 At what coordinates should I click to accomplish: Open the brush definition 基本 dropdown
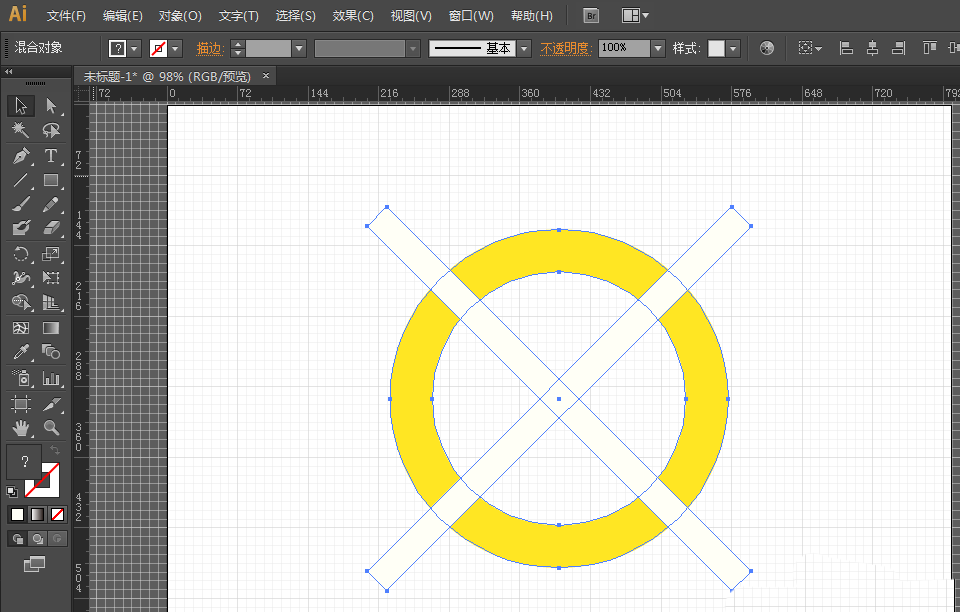point(524,48)
